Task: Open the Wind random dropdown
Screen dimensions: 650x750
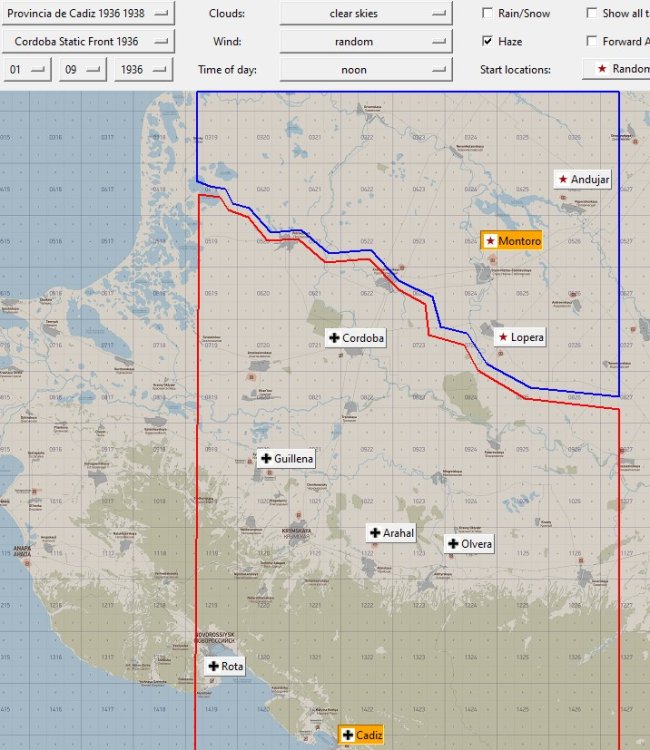Action: (x=366, y=42)
